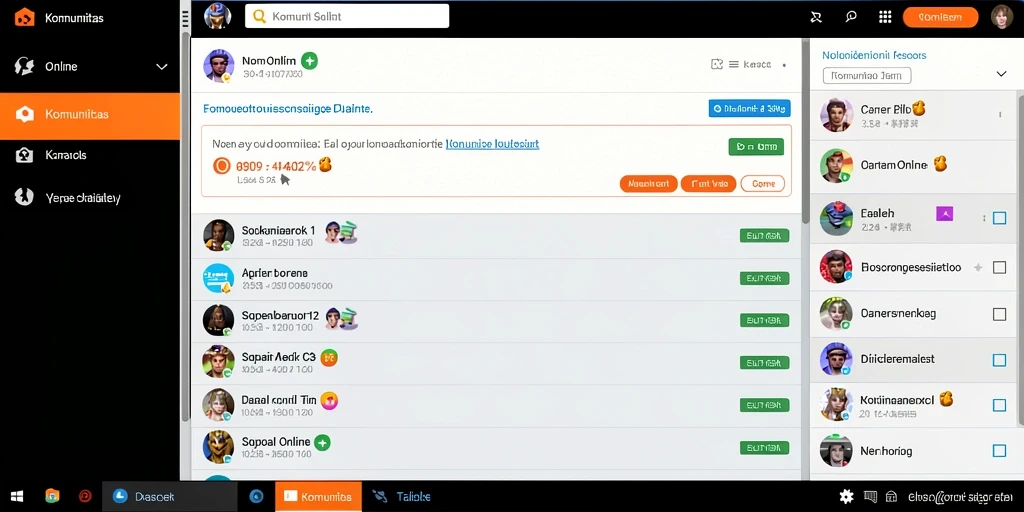The width and height of the screenshot is (1024, 512).
Task: Follow the Komunise loutesart link
Action: point(492,144)
